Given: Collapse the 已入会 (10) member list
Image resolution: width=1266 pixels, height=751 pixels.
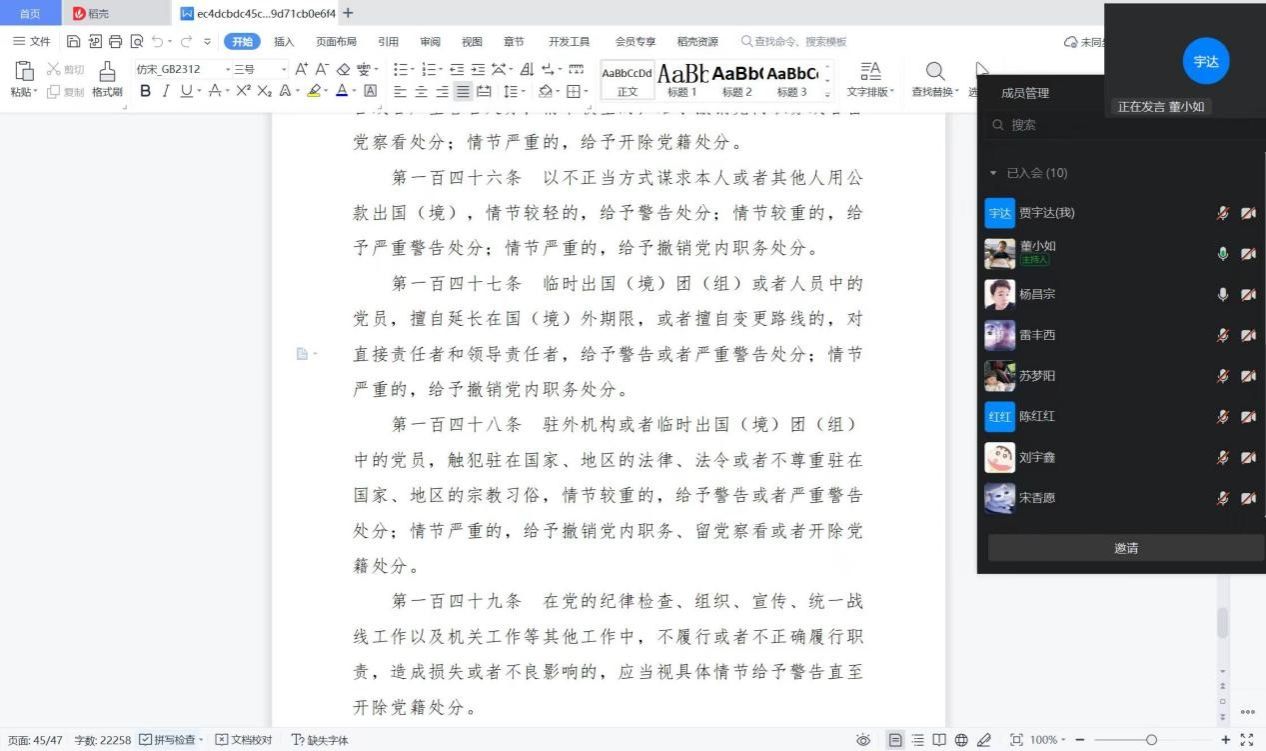Looking at the screenshot, I should 993,173.
